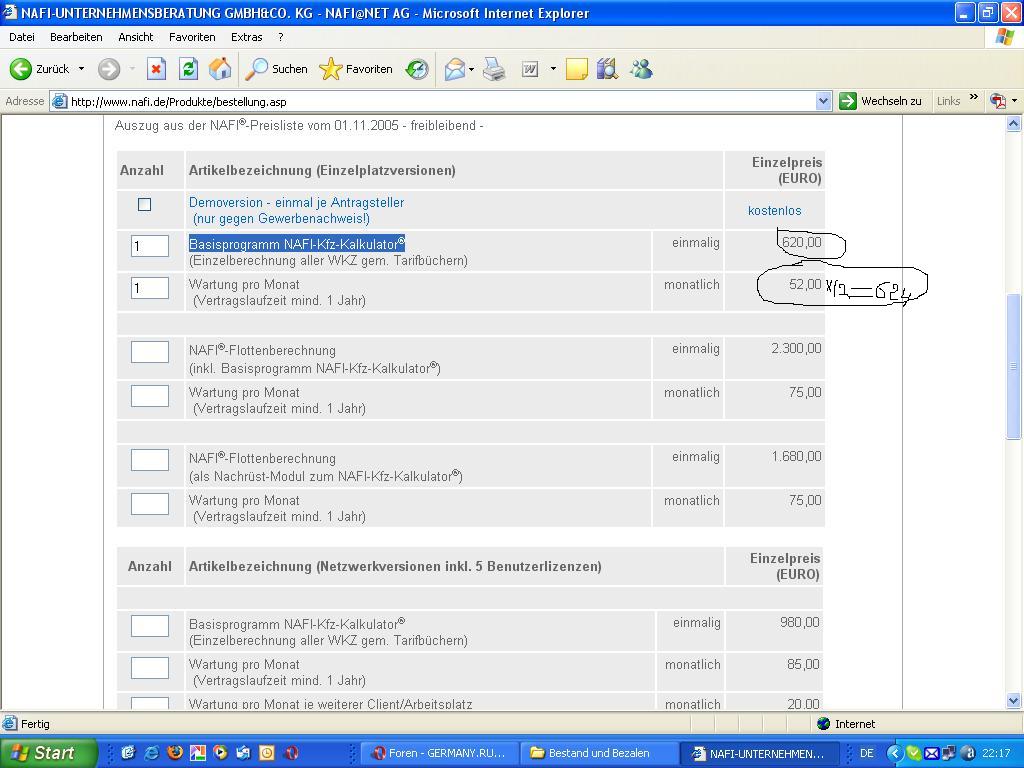Refresh the page with green arrows icon

point(188,69)
